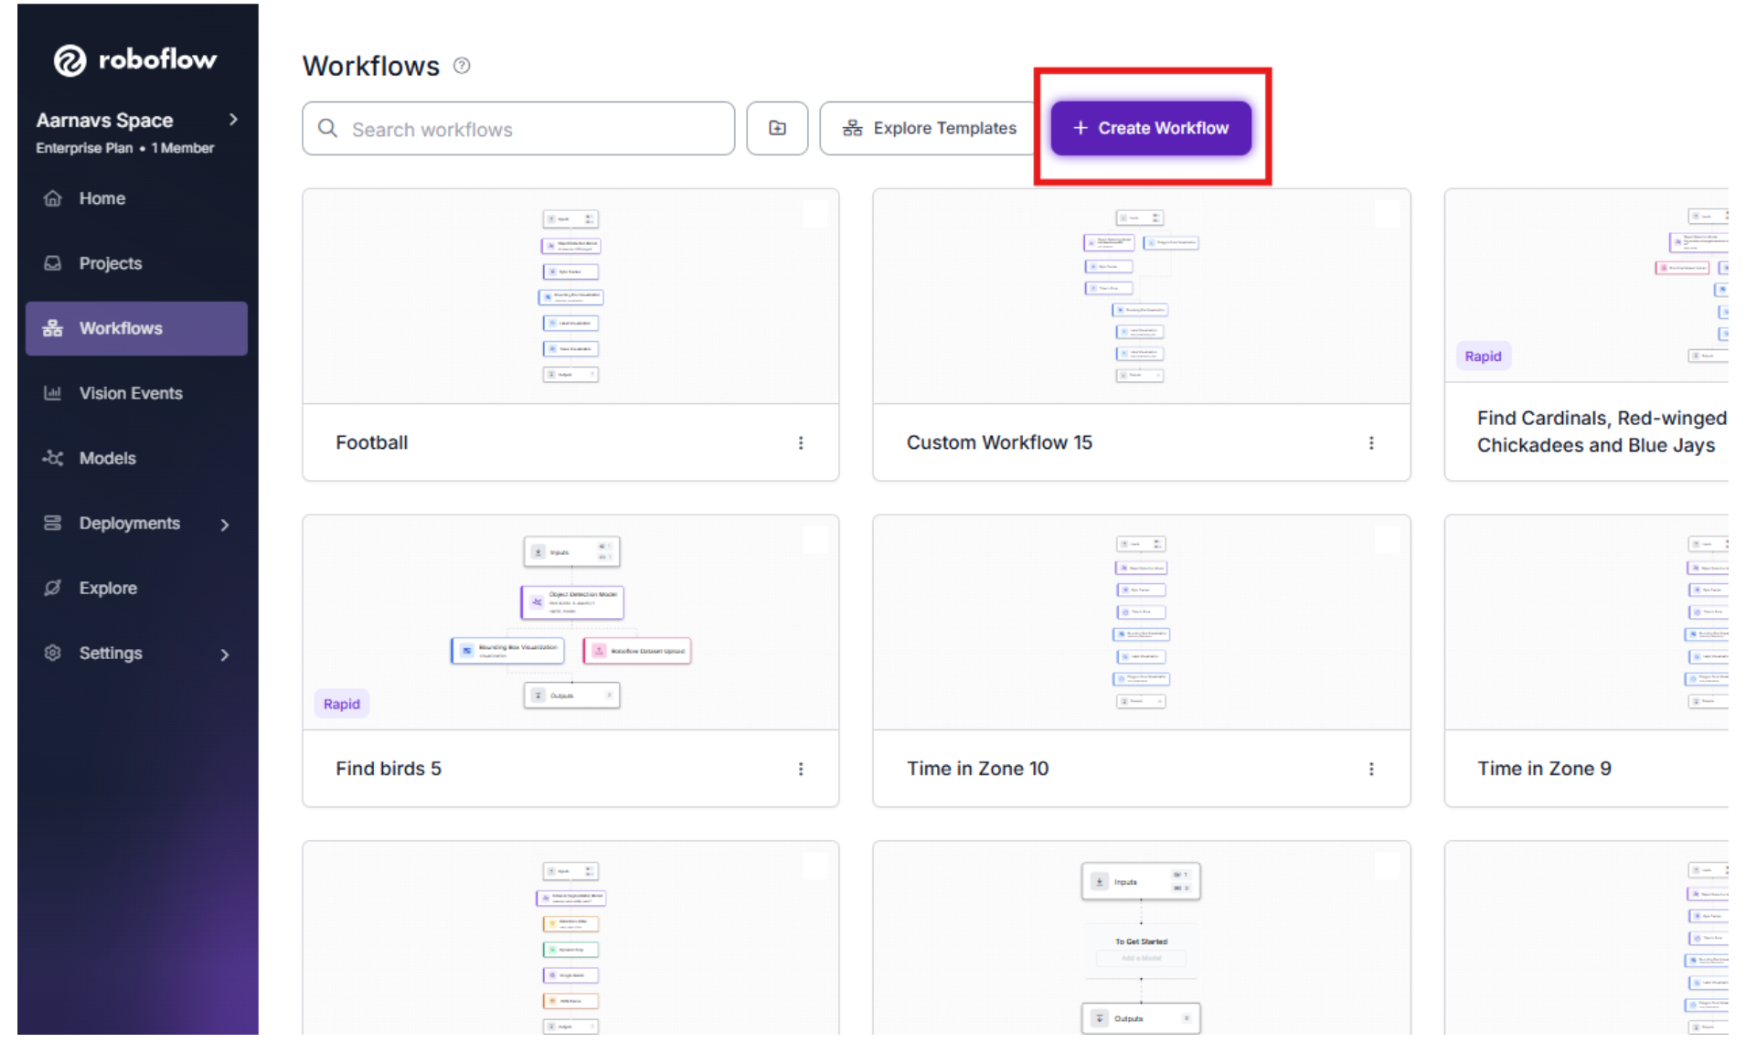The height and width of the screenshot is (1060, 1758).
Task: Check the Time in Zone 10 card selector
Action: (1385, 540)
